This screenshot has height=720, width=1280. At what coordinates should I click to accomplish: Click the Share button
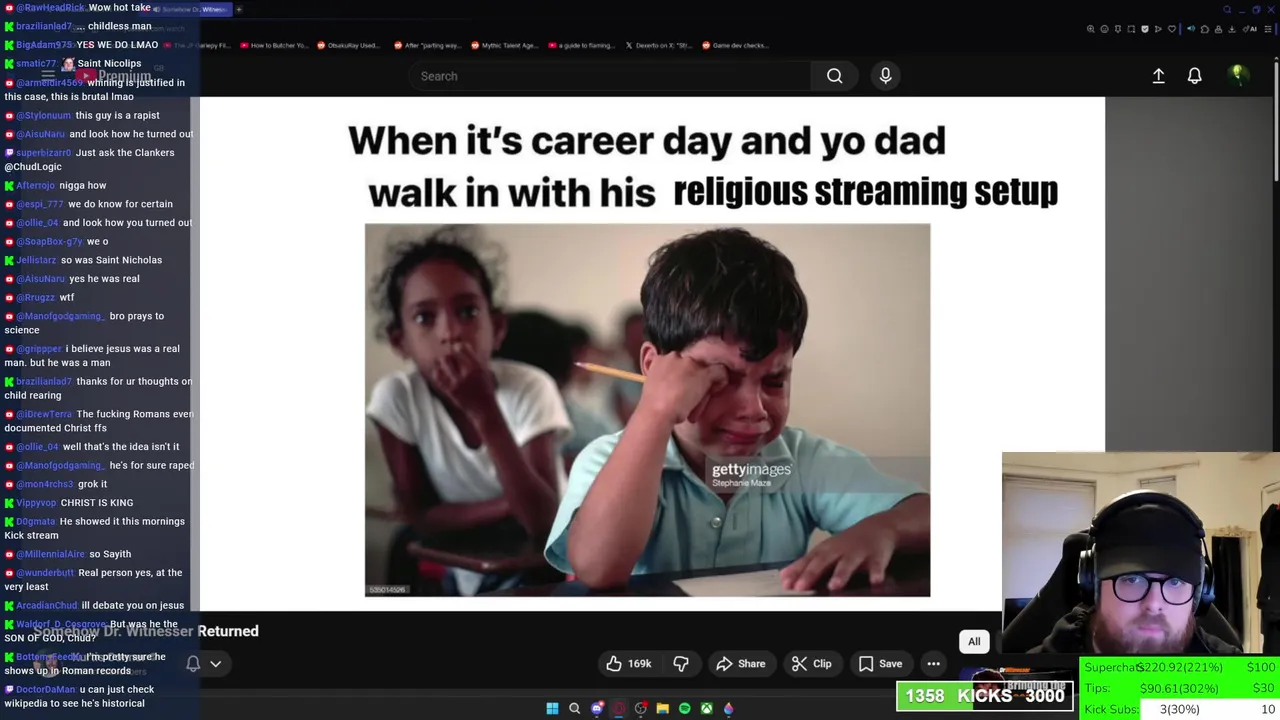[740, 664]
